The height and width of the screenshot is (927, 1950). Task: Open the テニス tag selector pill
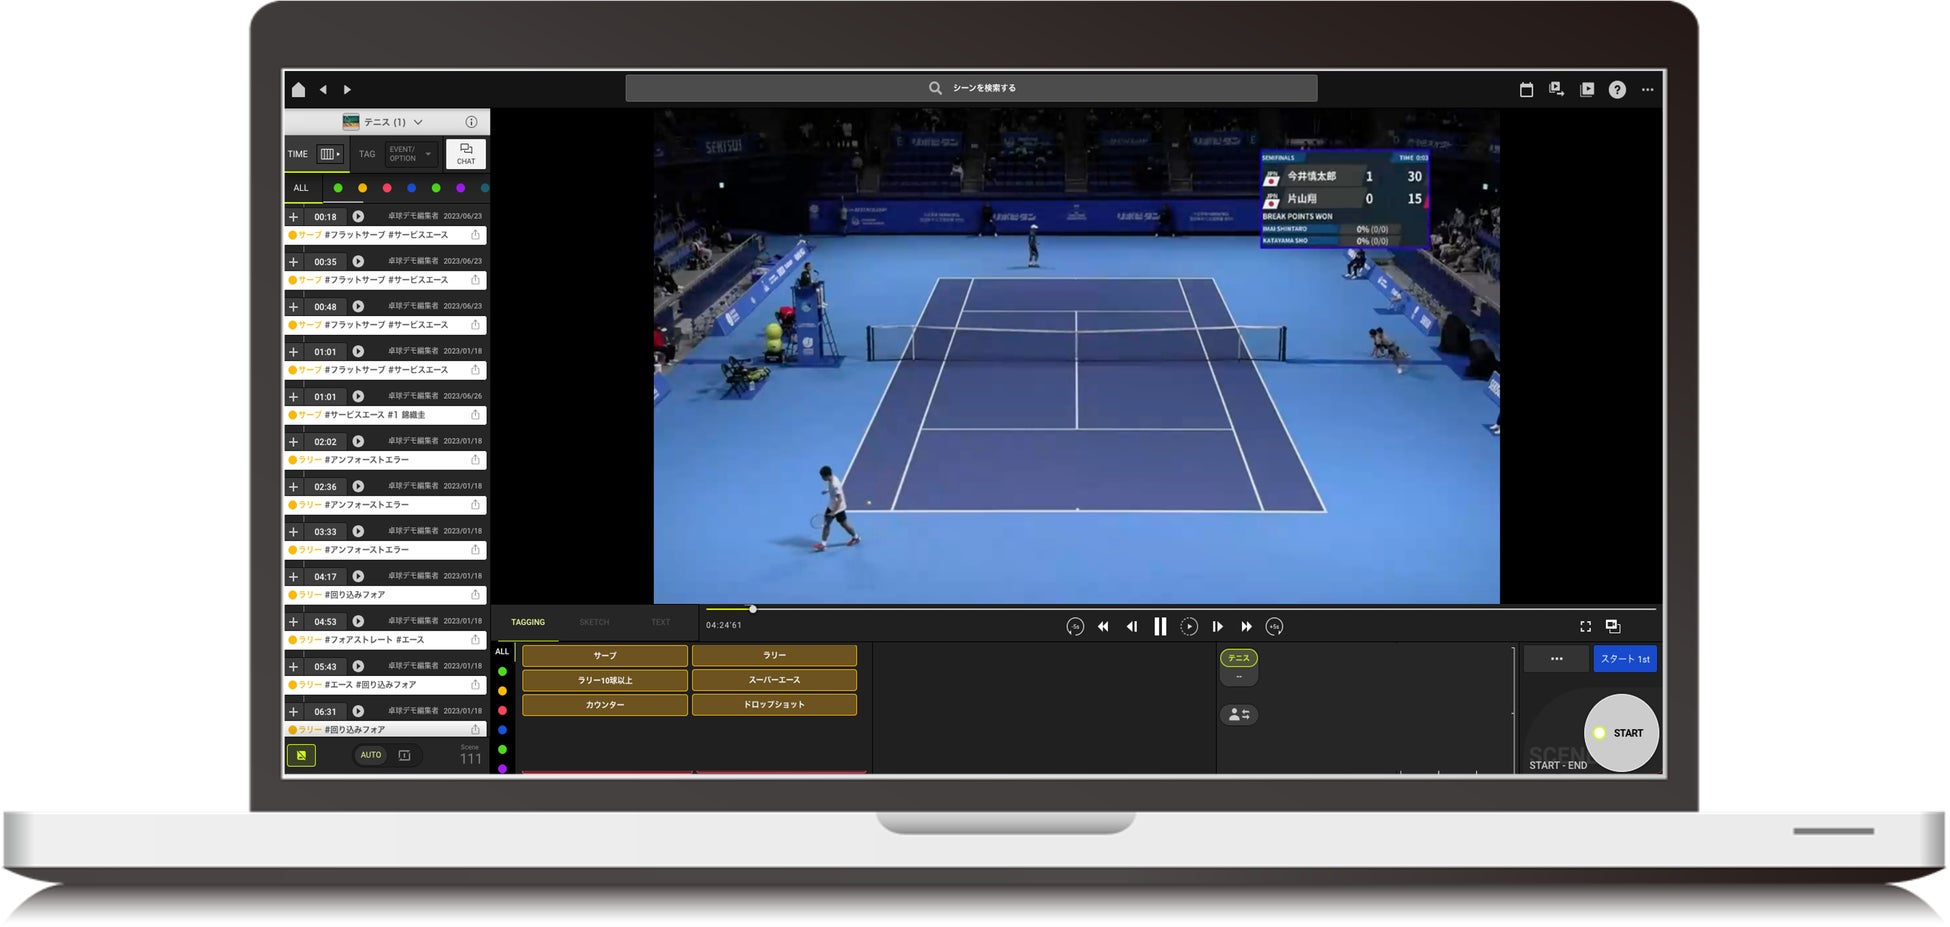(x=1239, y=658)
